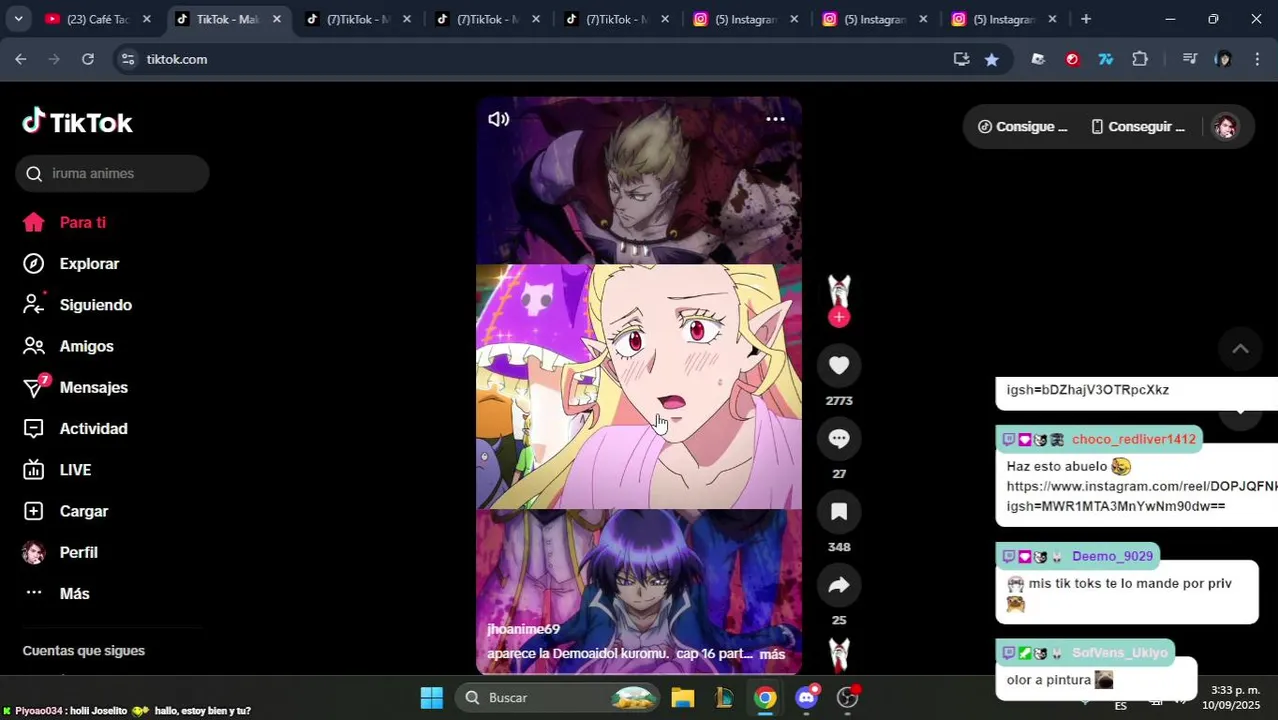Viewport: 1278px width, 720px height.
Task: Open the Chrome three-dot menu
Action: click(x=1257, y=59)
